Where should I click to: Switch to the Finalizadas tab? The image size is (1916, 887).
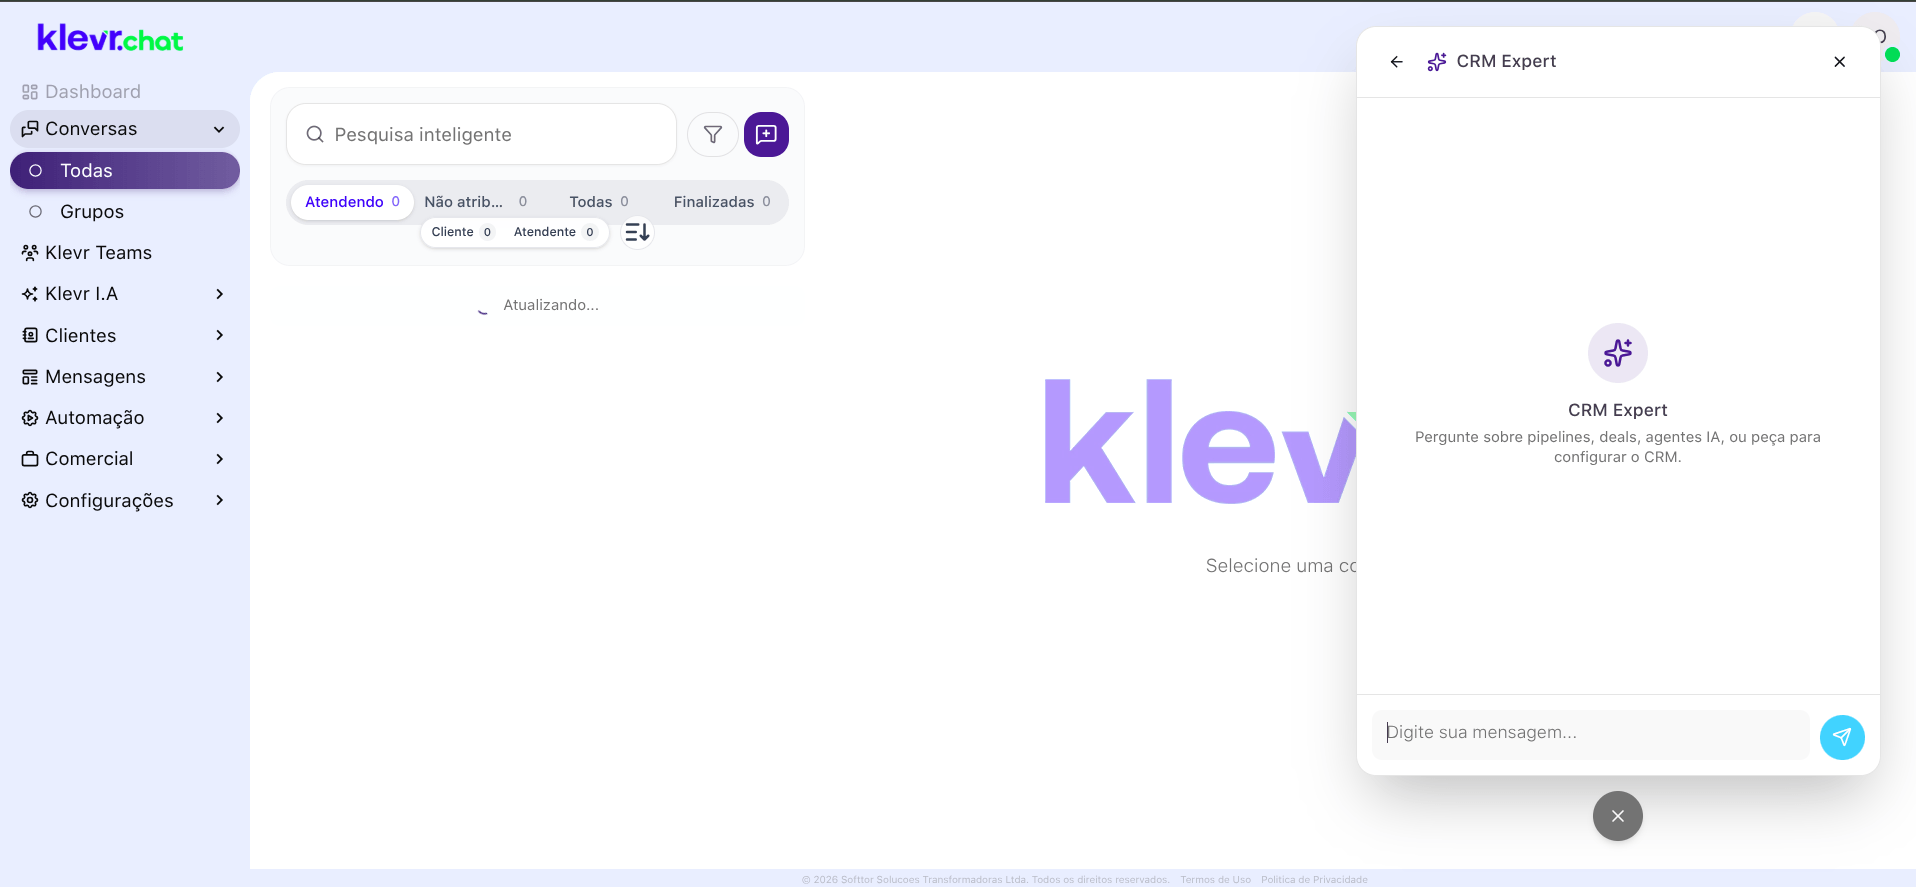tap(722, 202)
